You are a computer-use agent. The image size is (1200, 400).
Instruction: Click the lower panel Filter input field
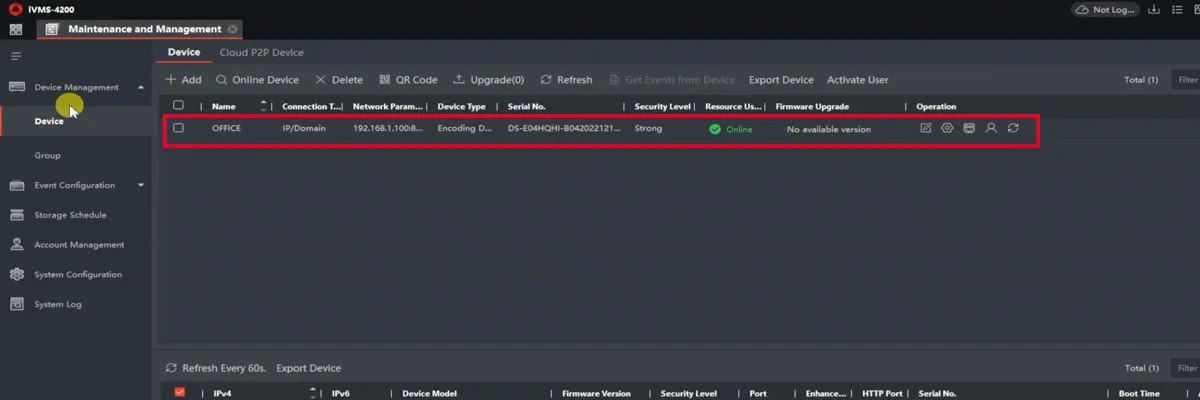tap(1186, 368)
